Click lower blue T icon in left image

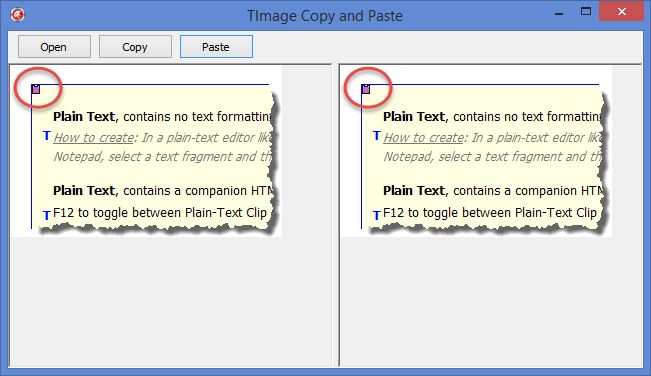(x=46, y=215)
